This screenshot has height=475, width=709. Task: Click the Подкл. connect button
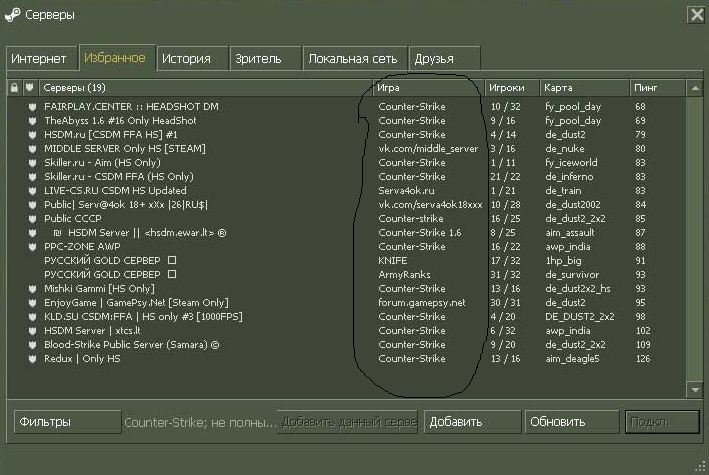[662, 422]
